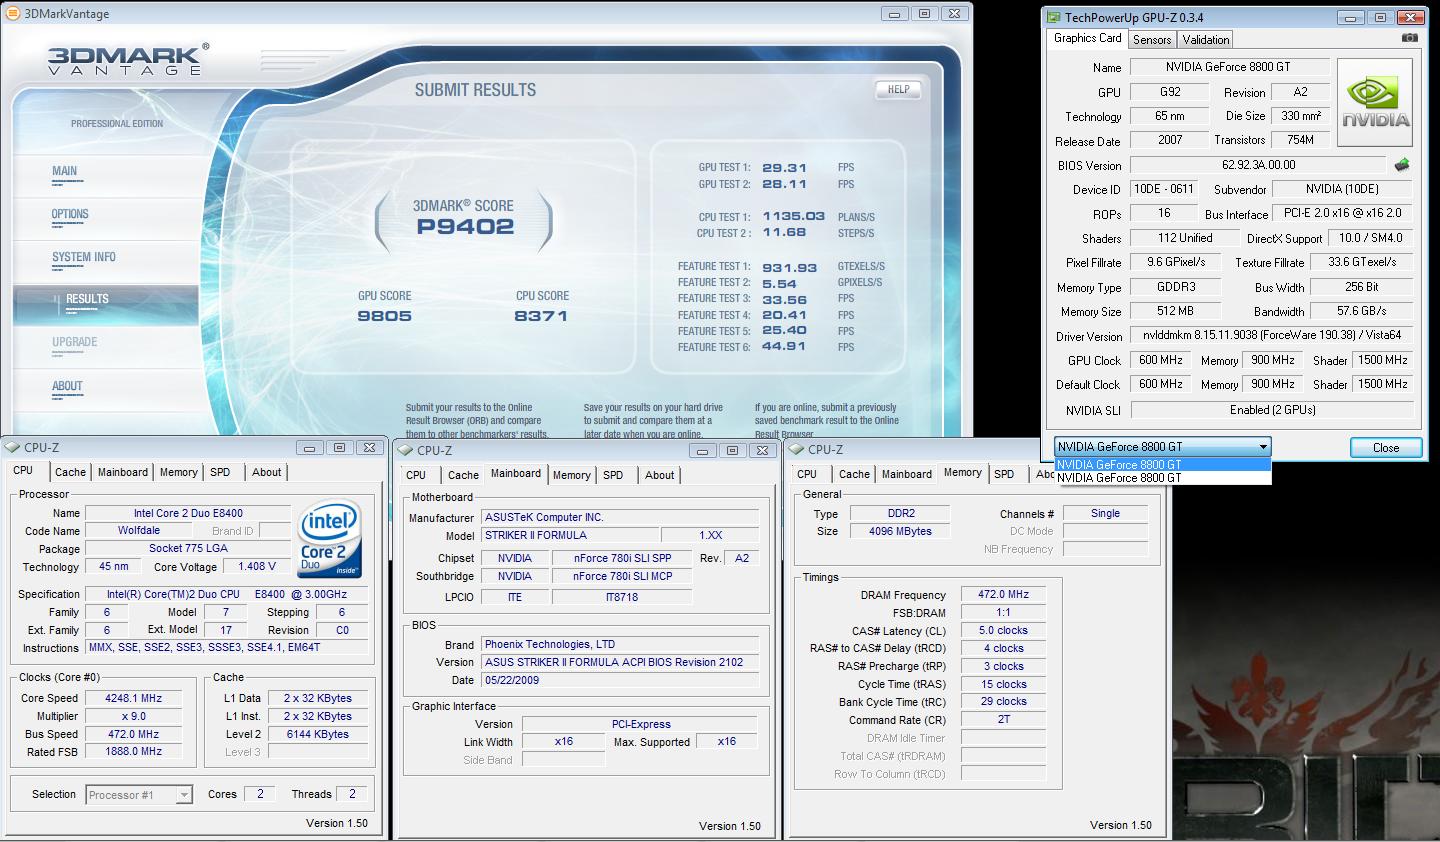Select RESULTS in 3DMark Vantage sidebar
The image size is (1440, 842).
[x=106, y=304]
